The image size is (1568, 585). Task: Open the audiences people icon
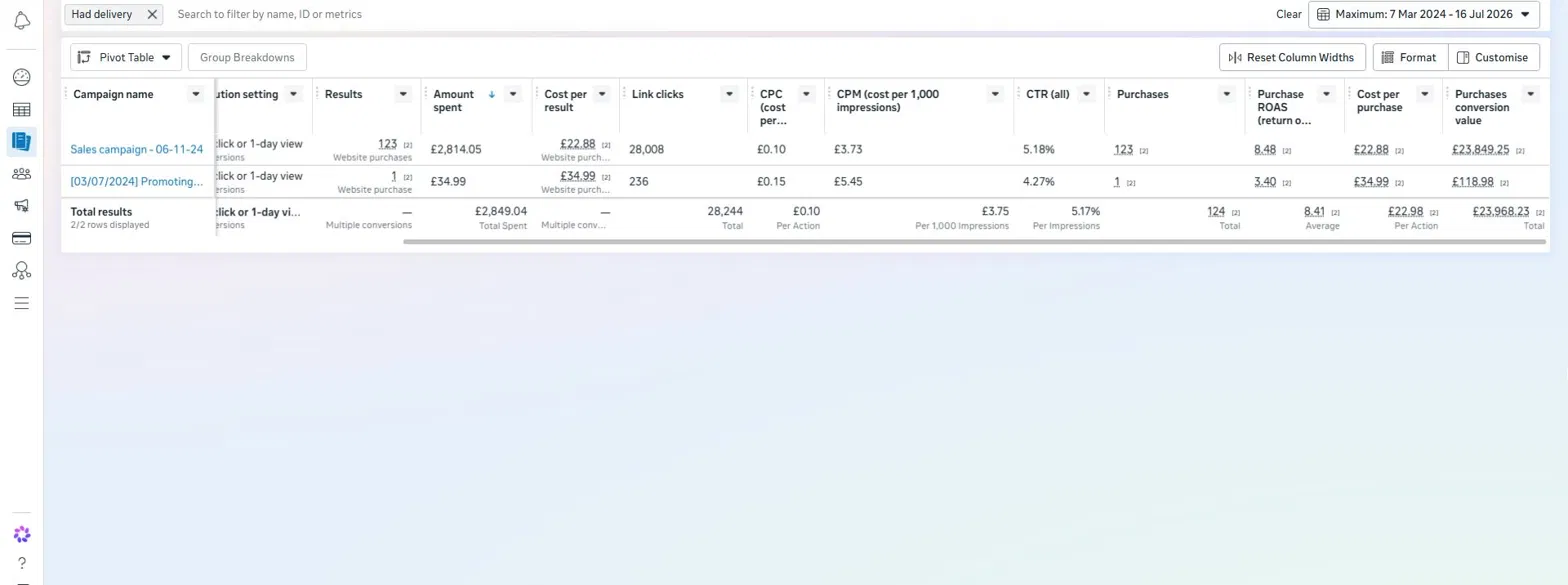tap(22, 173)
